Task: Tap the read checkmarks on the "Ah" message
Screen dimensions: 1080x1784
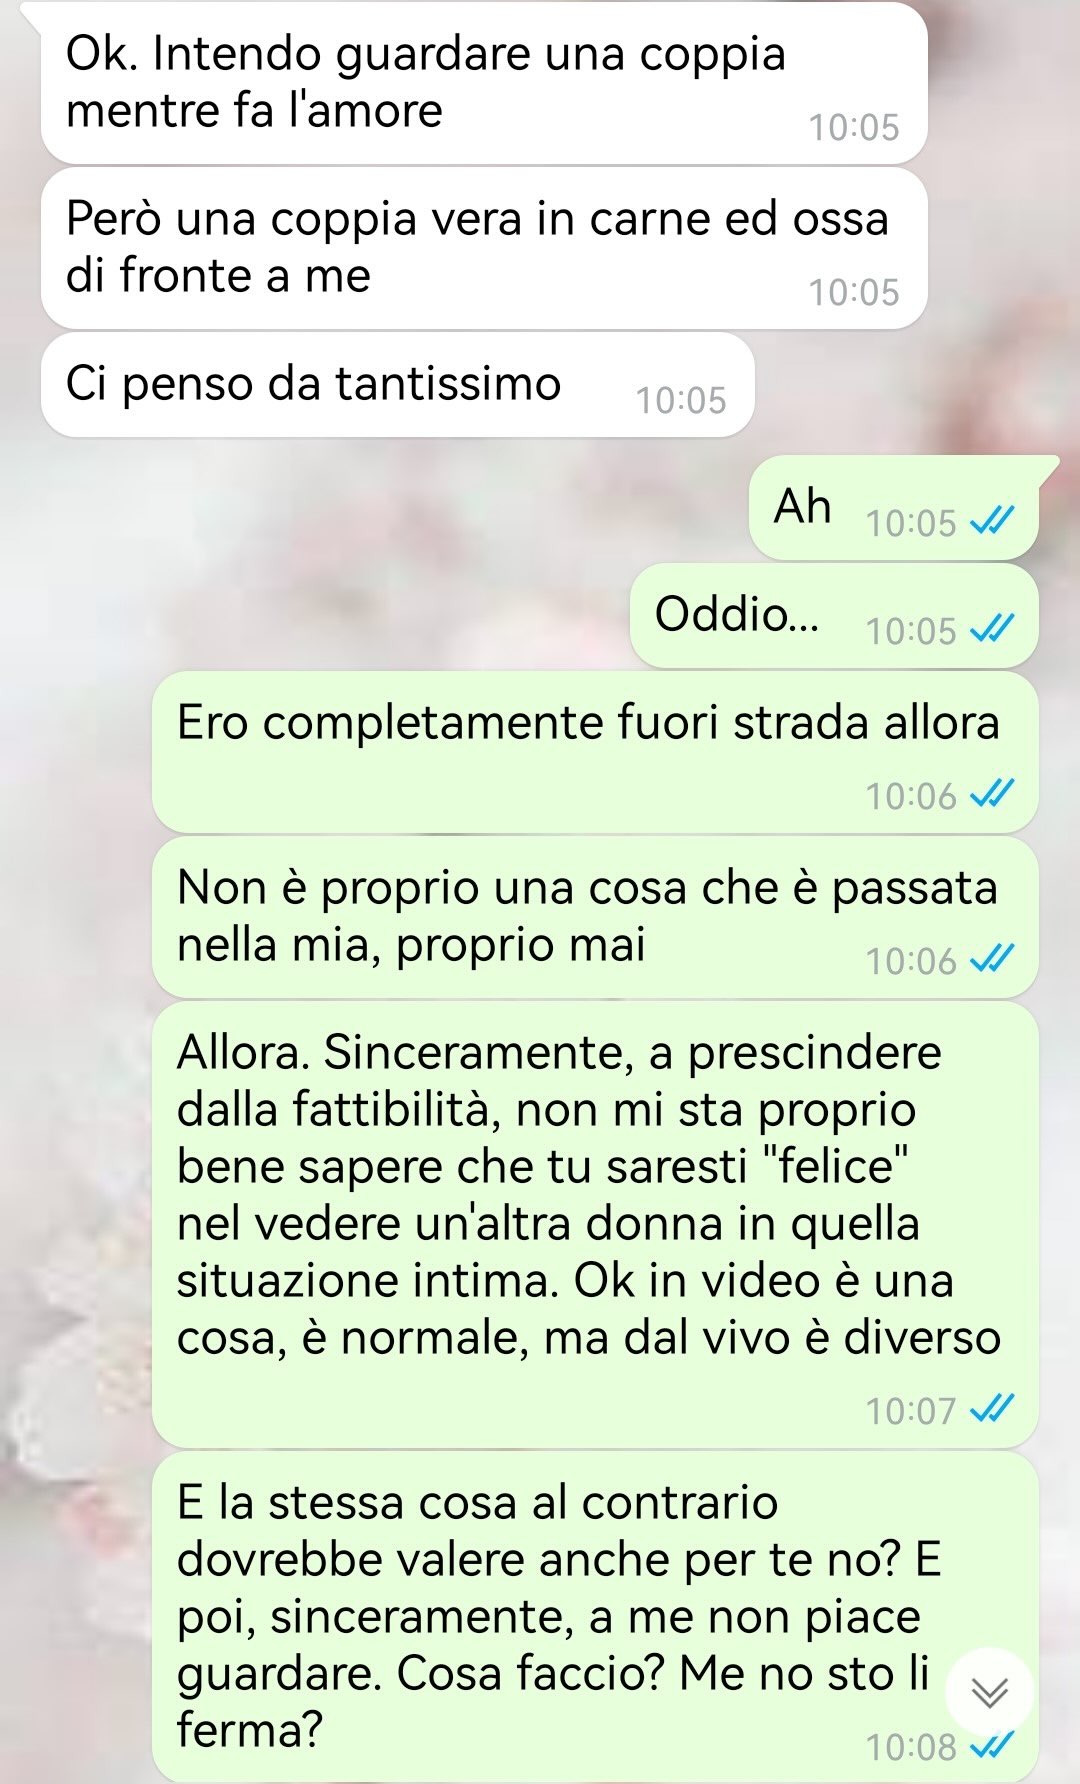Action: click(993, 522)
